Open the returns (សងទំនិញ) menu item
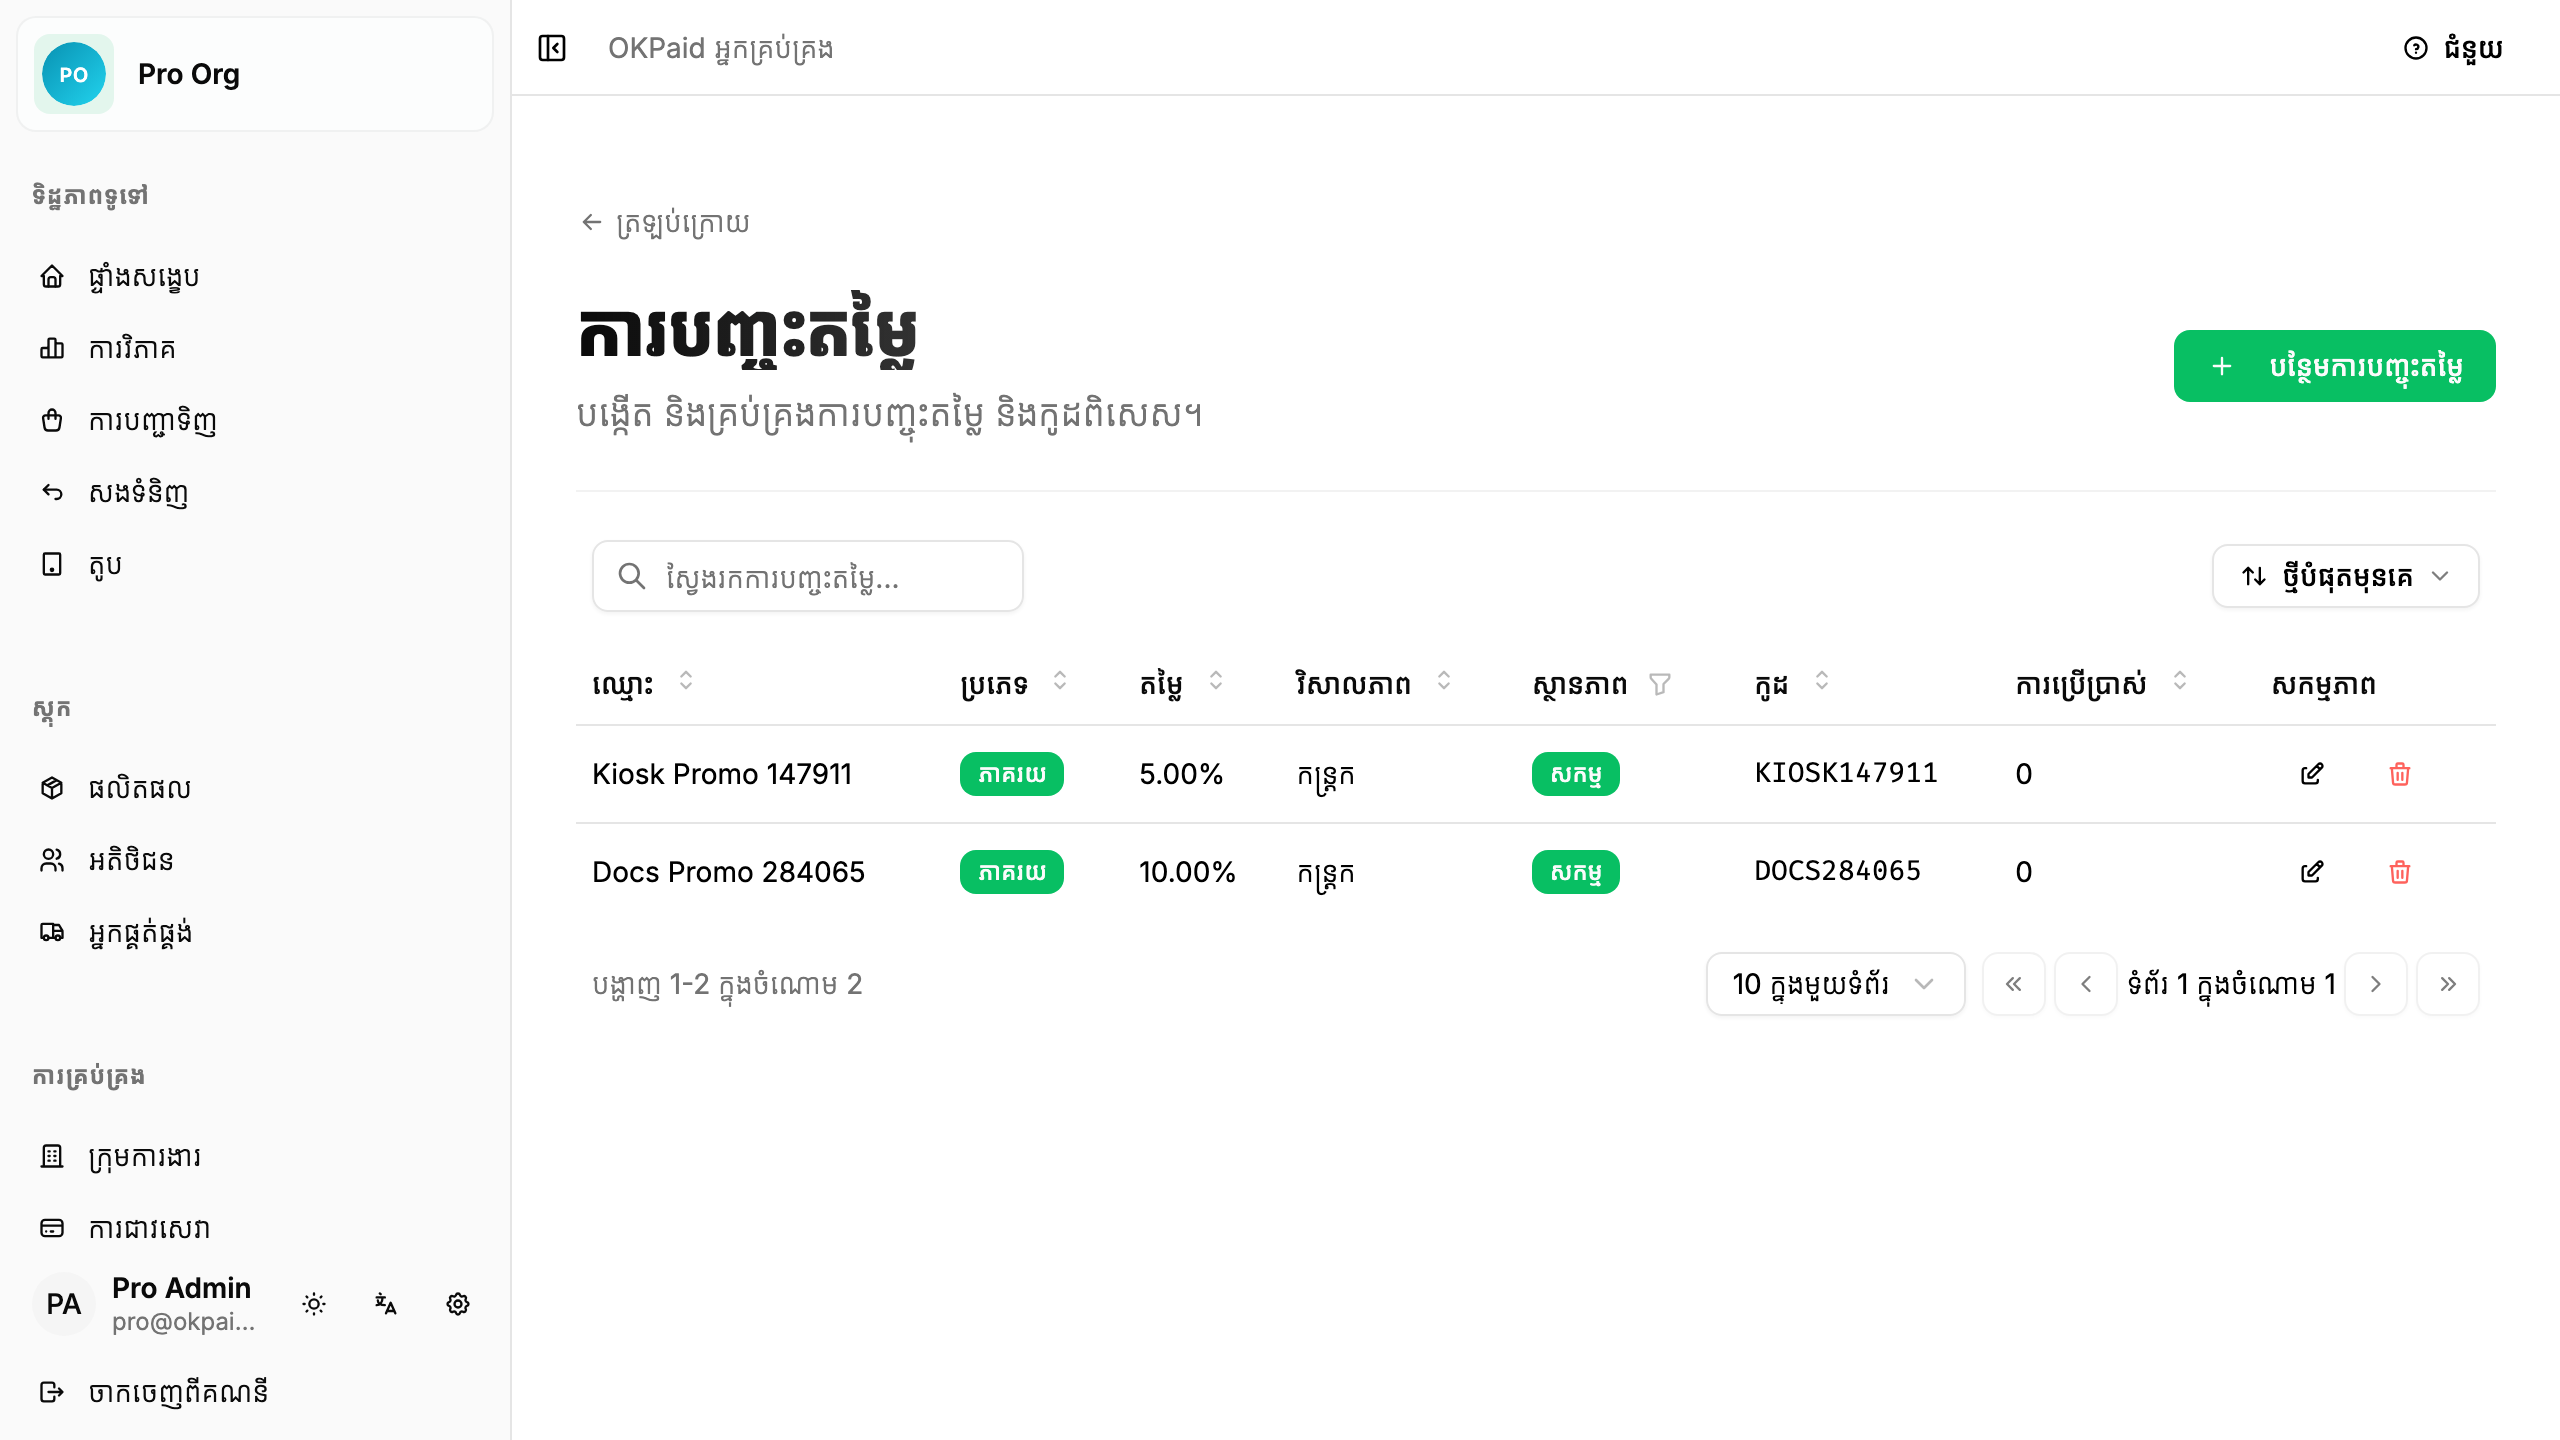Image resolution: width=2560 pixels, height=1440 pixels. pos(255,492)
